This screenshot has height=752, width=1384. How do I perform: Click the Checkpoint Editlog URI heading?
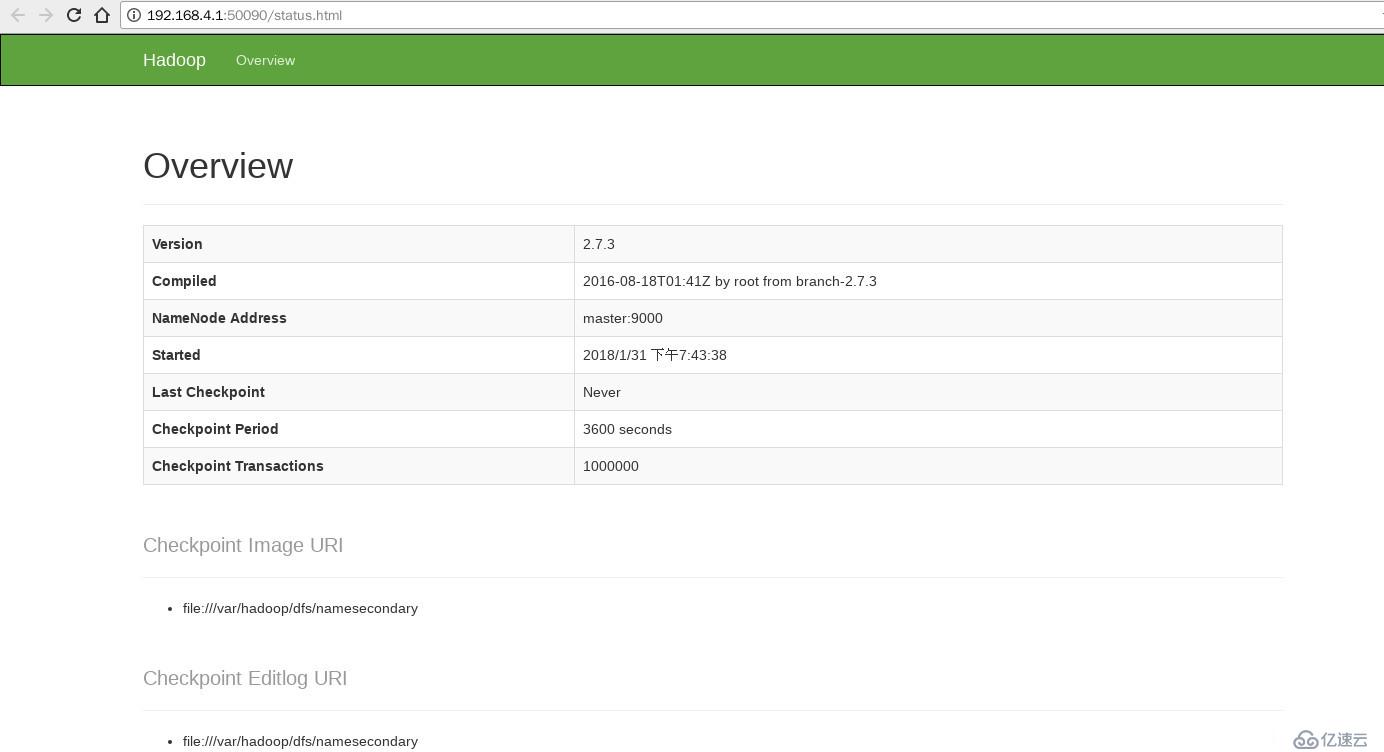245,678
